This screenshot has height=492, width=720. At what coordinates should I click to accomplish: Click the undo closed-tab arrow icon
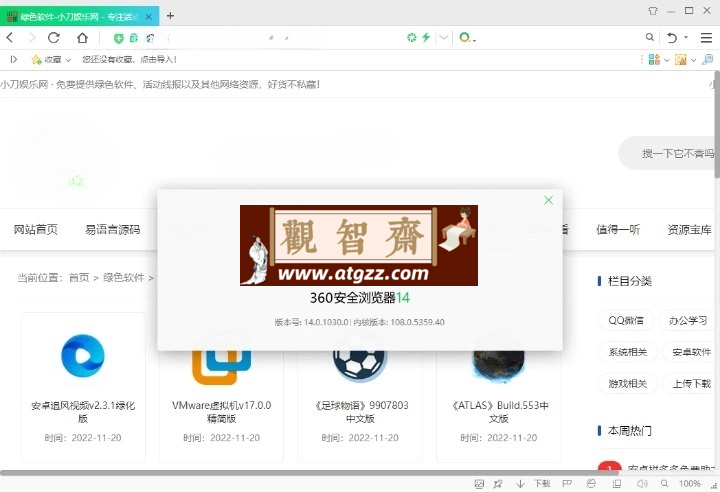coord(672,38)
